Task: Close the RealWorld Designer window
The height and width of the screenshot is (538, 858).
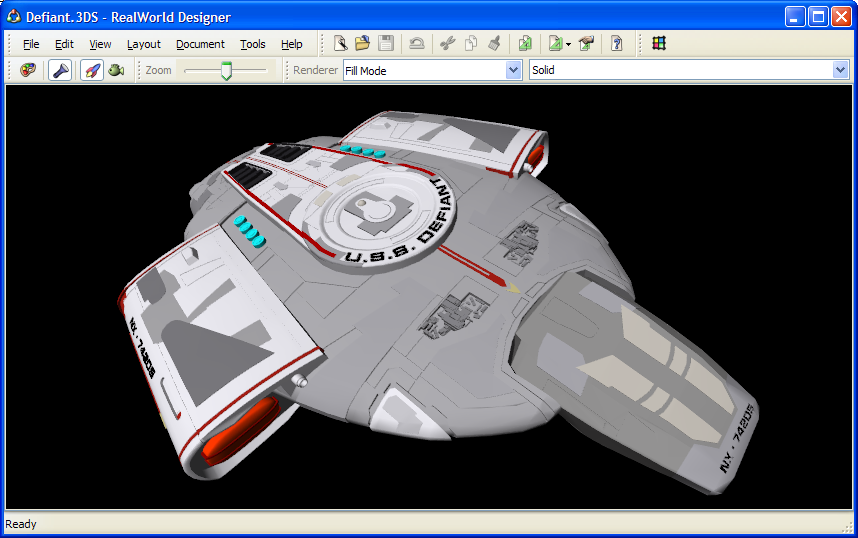Action: click(841, 16)
